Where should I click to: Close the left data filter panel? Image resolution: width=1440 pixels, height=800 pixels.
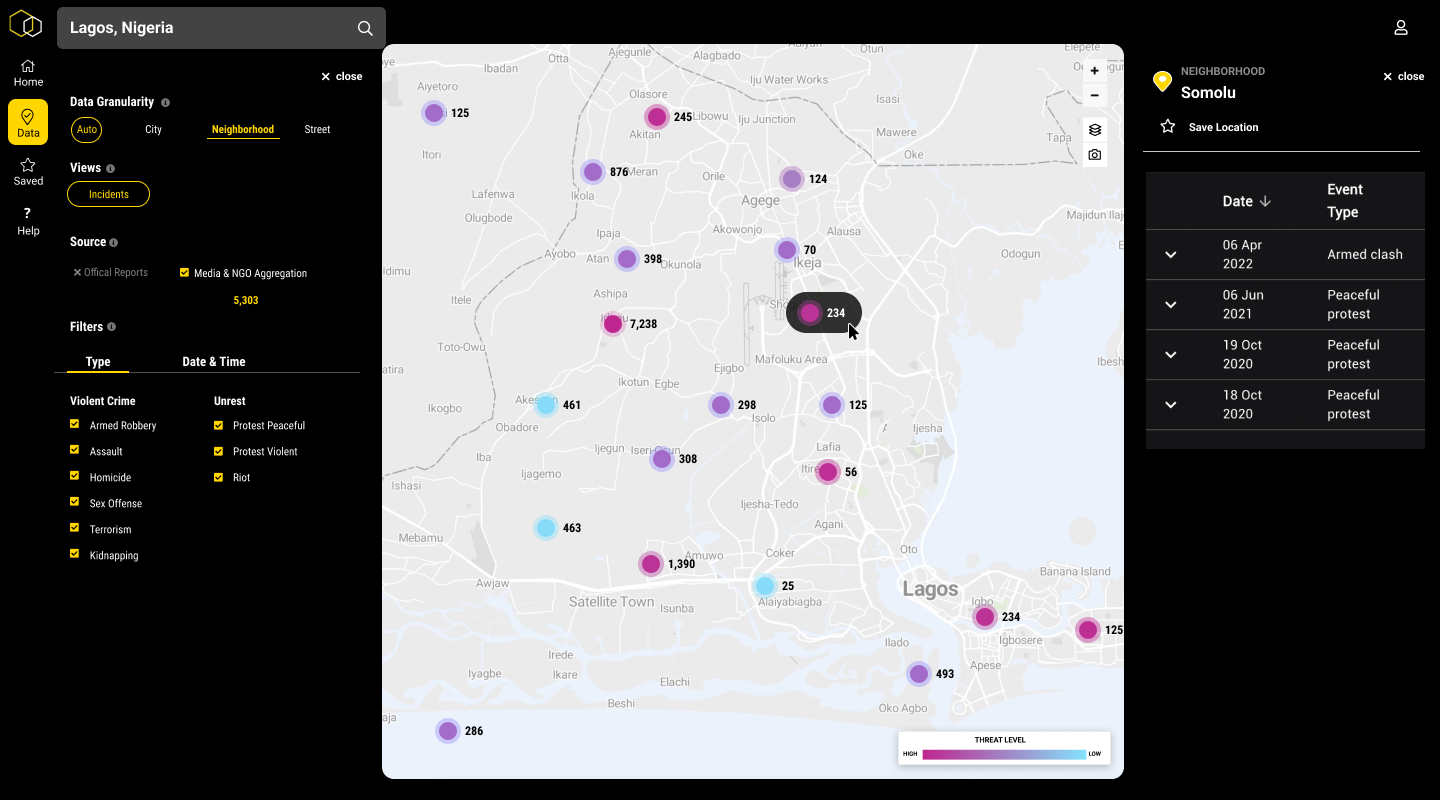[341, 76]
